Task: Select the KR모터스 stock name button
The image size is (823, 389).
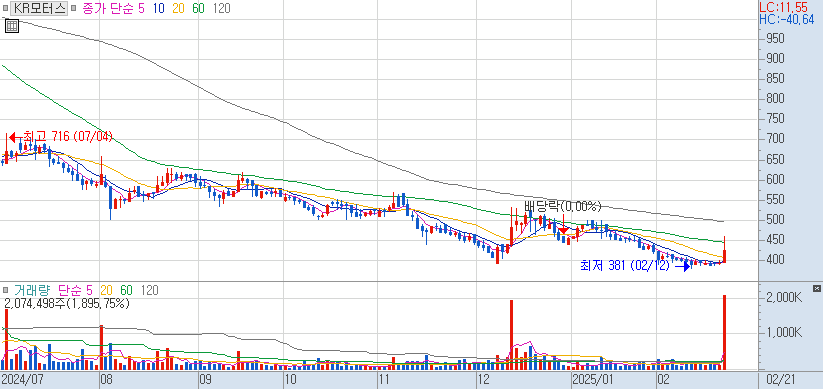Action: point(40,8)
